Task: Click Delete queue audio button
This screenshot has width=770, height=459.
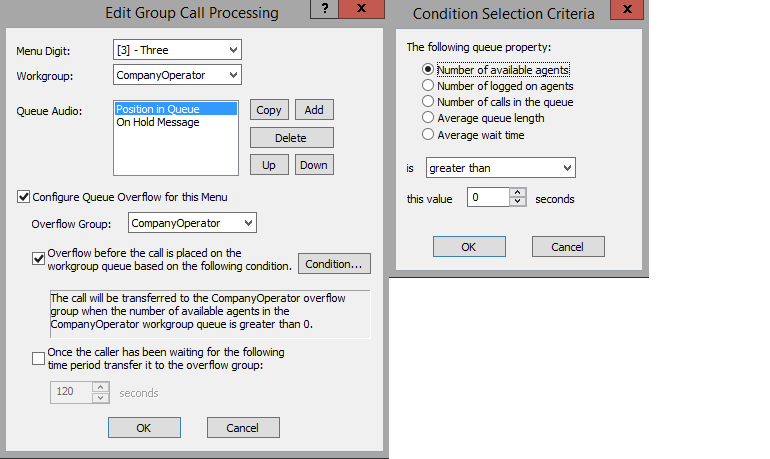Action: (x=291, y=138)
